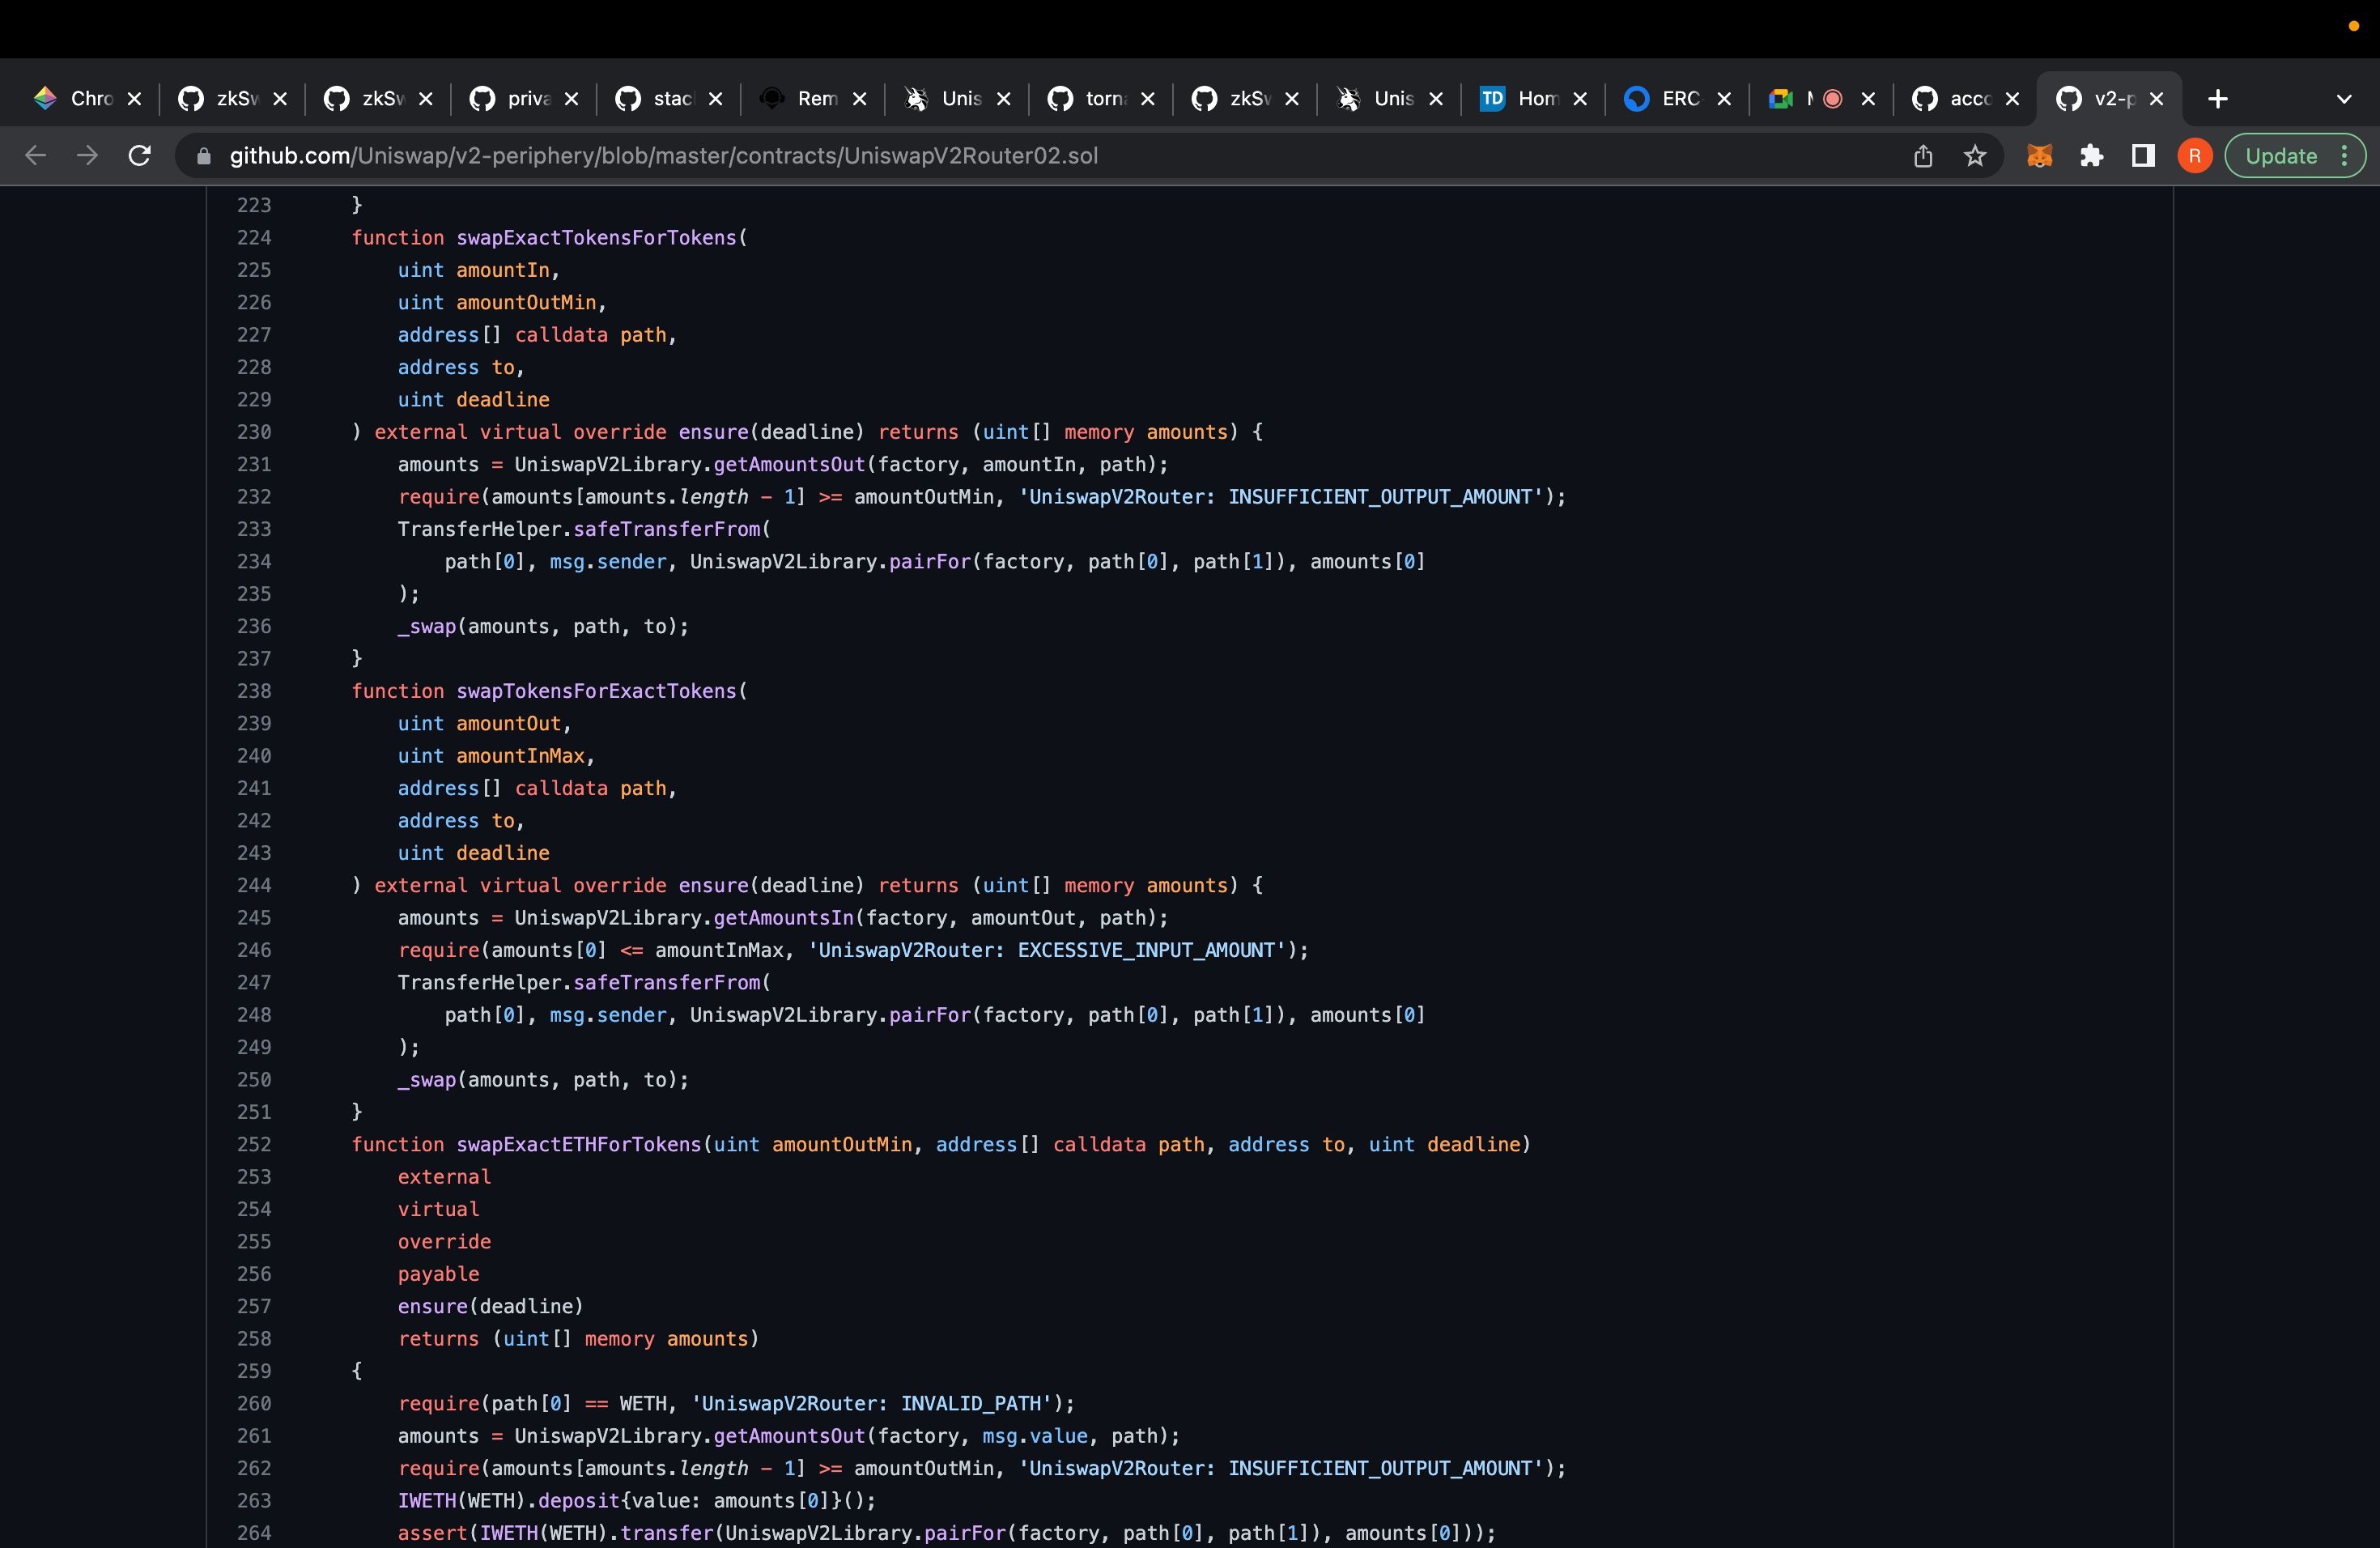The height and width of the screenshot is (1548, 2380).
Task: Click the blue favicon on the ERC tab
Action: [x=1636, y=99]
